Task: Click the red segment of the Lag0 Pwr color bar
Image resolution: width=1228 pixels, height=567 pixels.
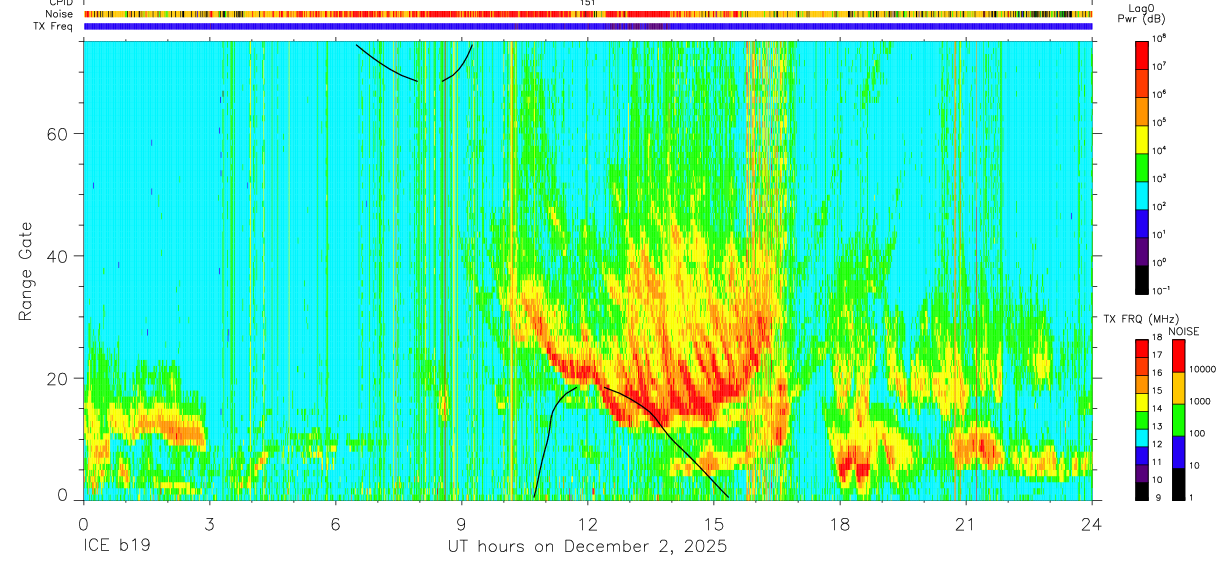Action: tap(1142, 55)
